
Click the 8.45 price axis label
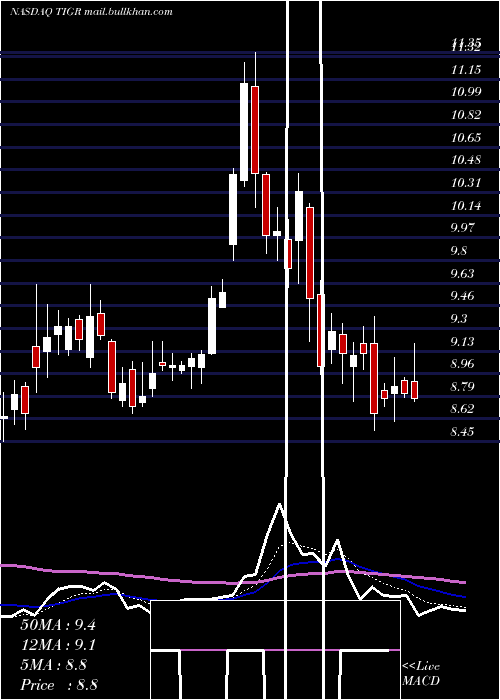pos(462,432)
